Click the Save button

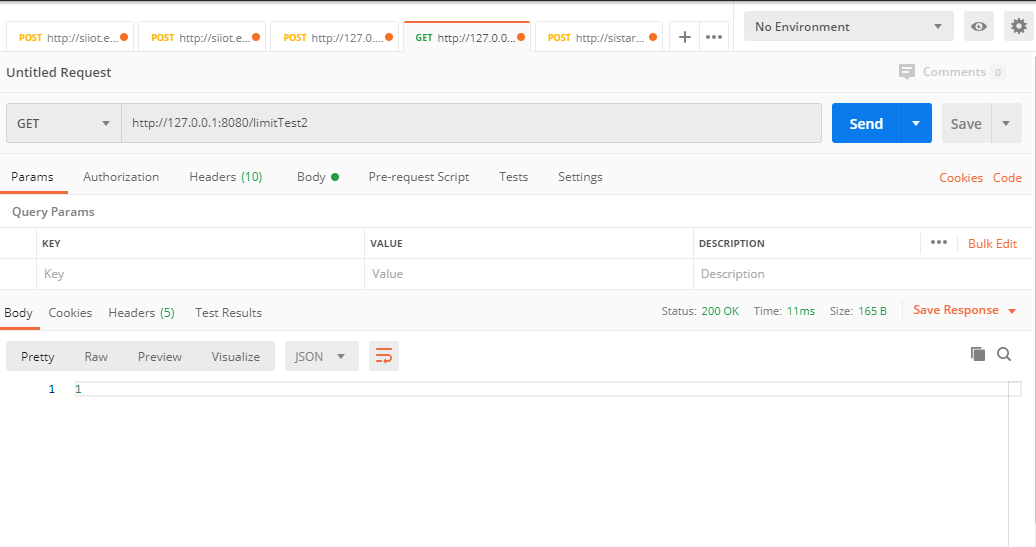click(x=966, y=123)
